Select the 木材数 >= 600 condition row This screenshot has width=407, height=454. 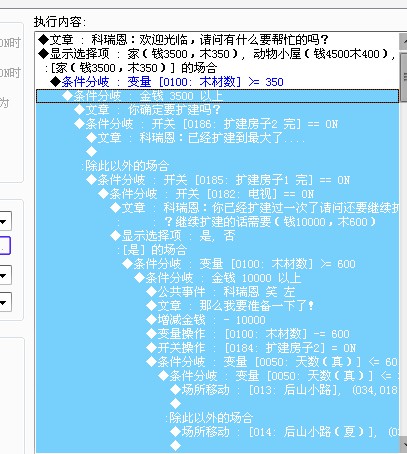[x=217, y=264]
